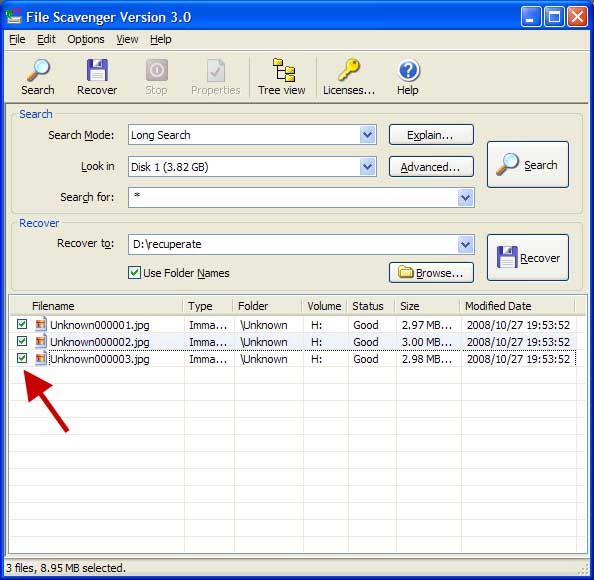Expand the Search Mode dropdown
The image size is (594, 580).
pos(367,135)
